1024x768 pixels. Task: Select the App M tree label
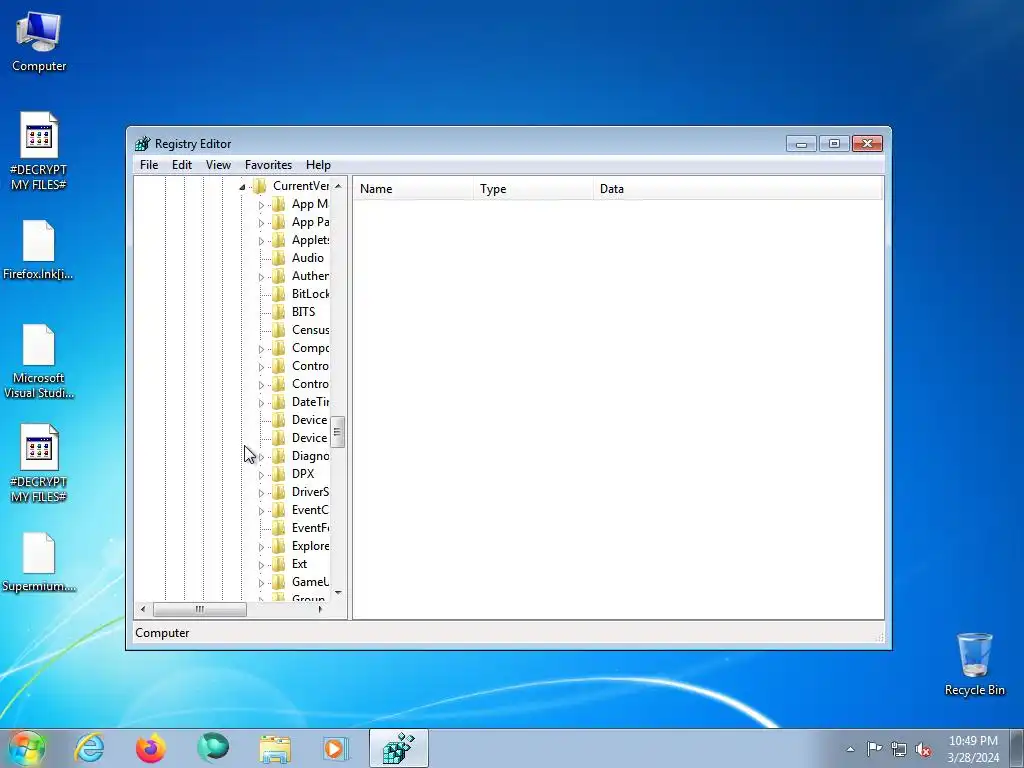coord(310,204)
